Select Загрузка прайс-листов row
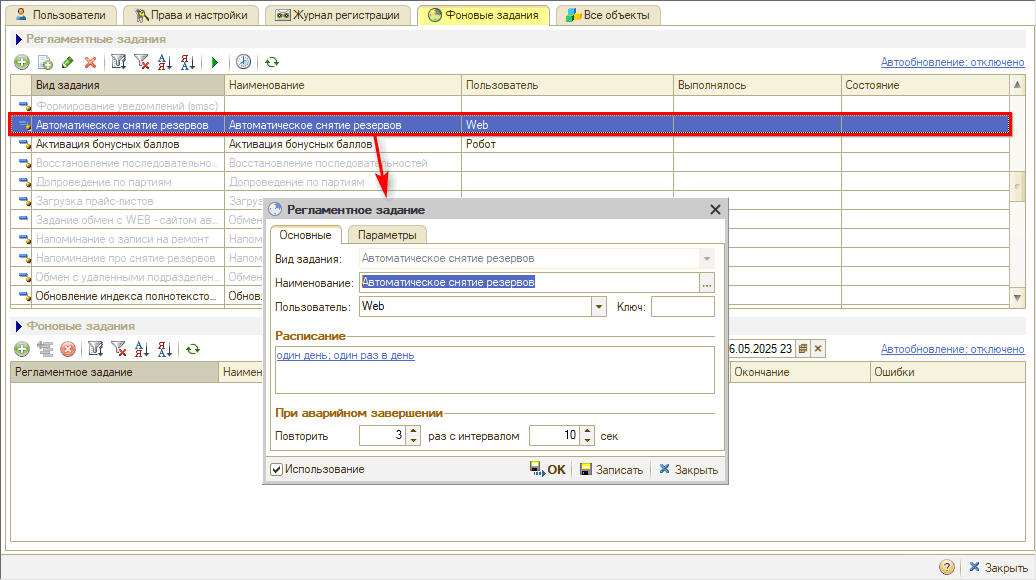This screenshot has height=580, width=1036. pos(510,201)
